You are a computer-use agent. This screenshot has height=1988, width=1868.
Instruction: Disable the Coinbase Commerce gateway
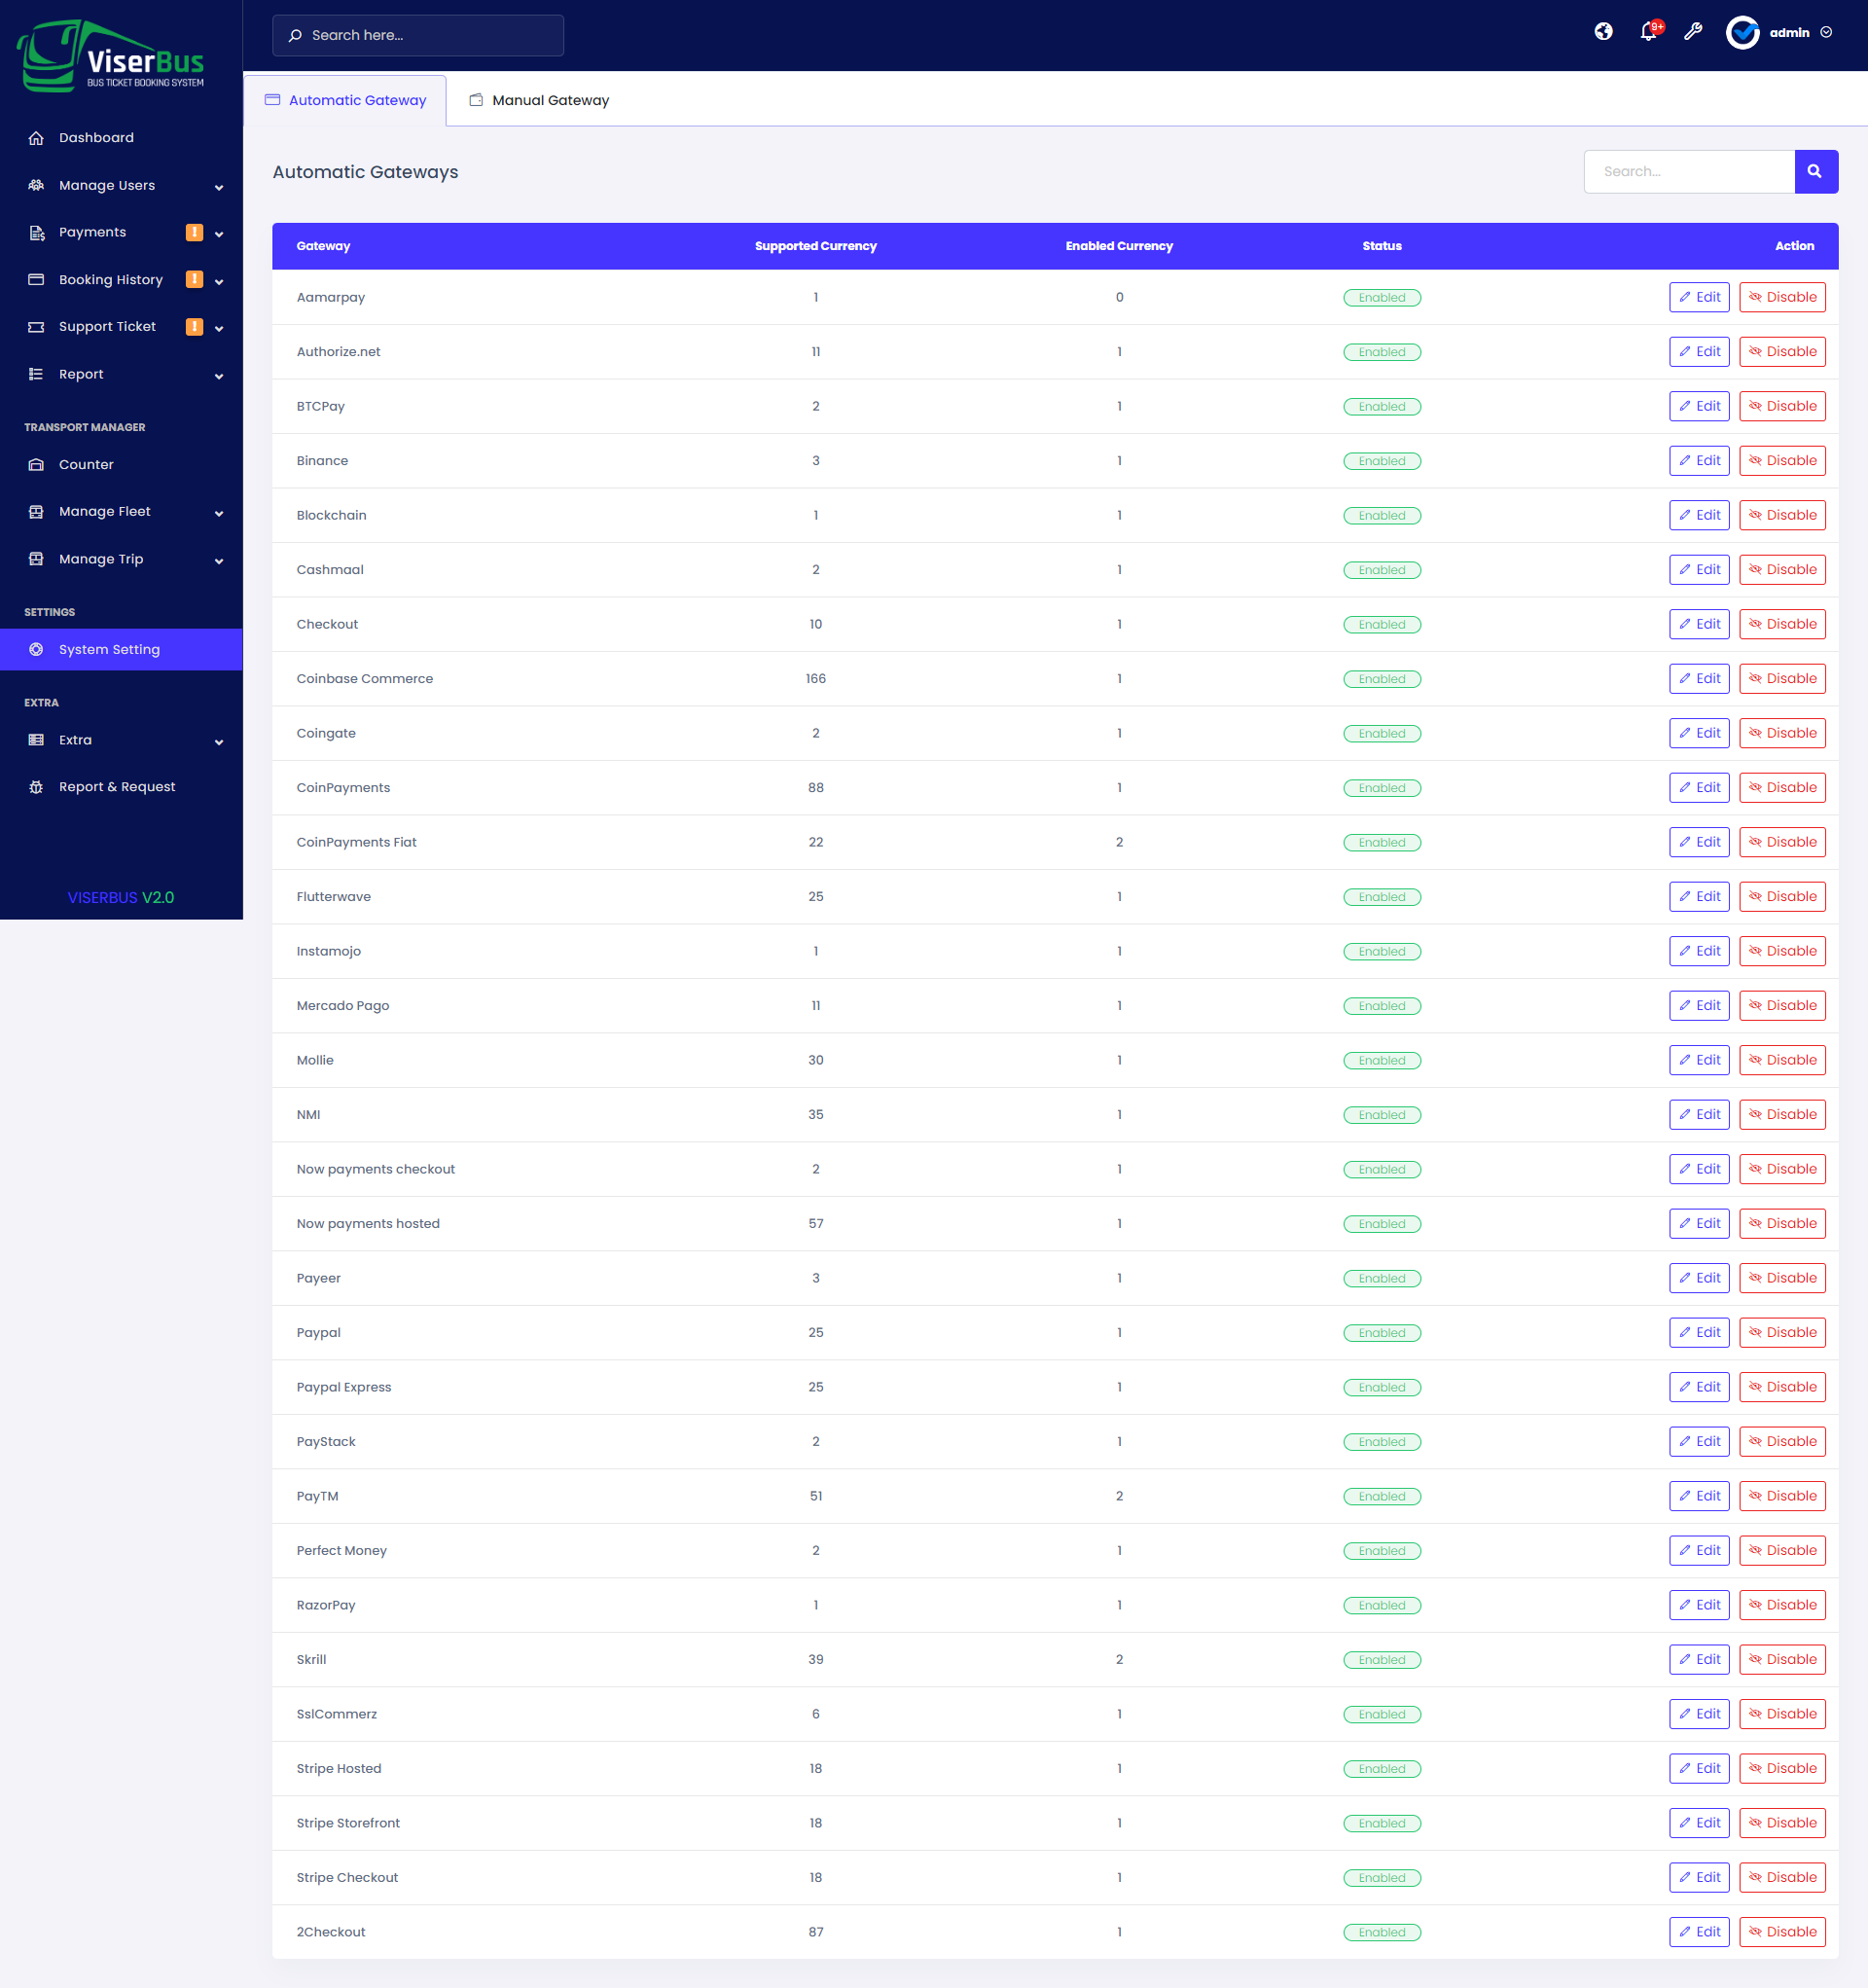pyautogui.click(x=1782, y=678)
